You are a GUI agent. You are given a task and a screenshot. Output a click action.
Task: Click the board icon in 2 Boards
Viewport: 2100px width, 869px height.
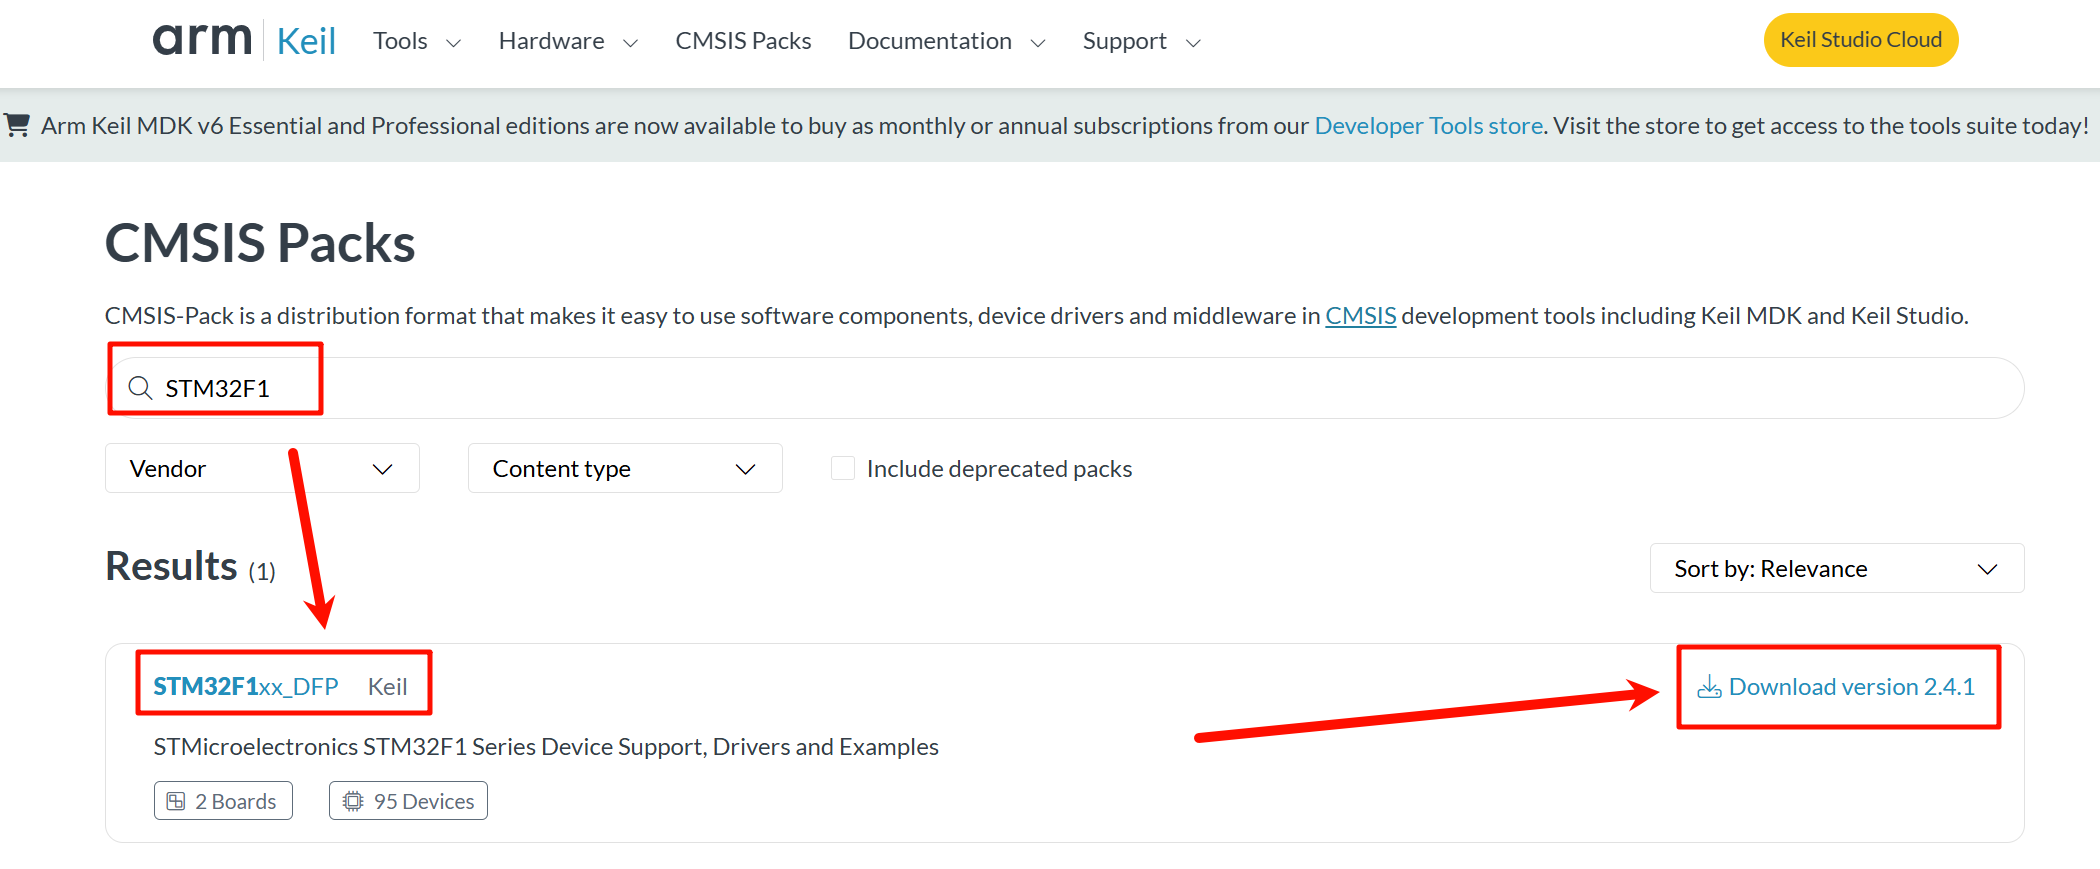point(176,801)
